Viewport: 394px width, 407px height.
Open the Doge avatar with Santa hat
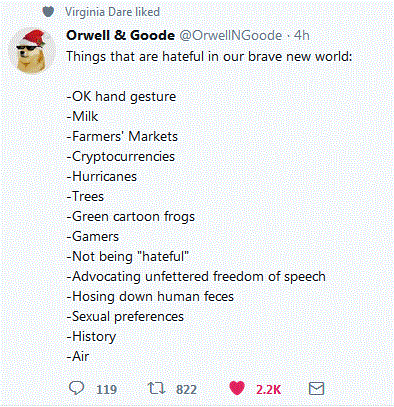tap(32, 51)
